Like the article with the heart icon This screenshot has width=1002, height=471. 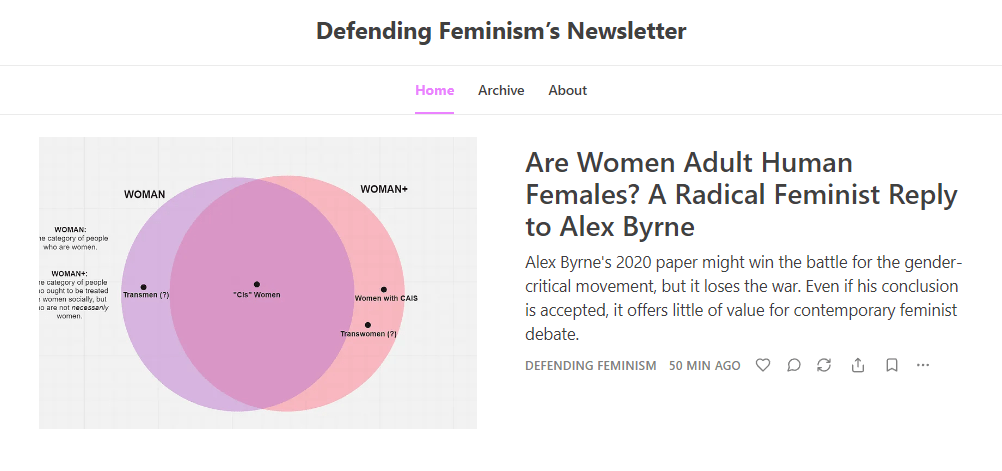click(763, 365)
